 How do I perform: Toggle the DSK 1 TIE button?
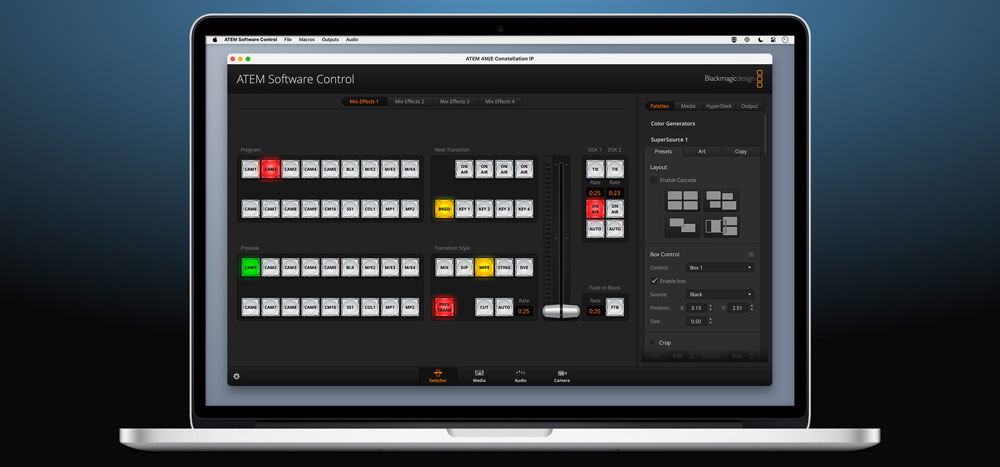pyautogui.click(x=595, y=169)
